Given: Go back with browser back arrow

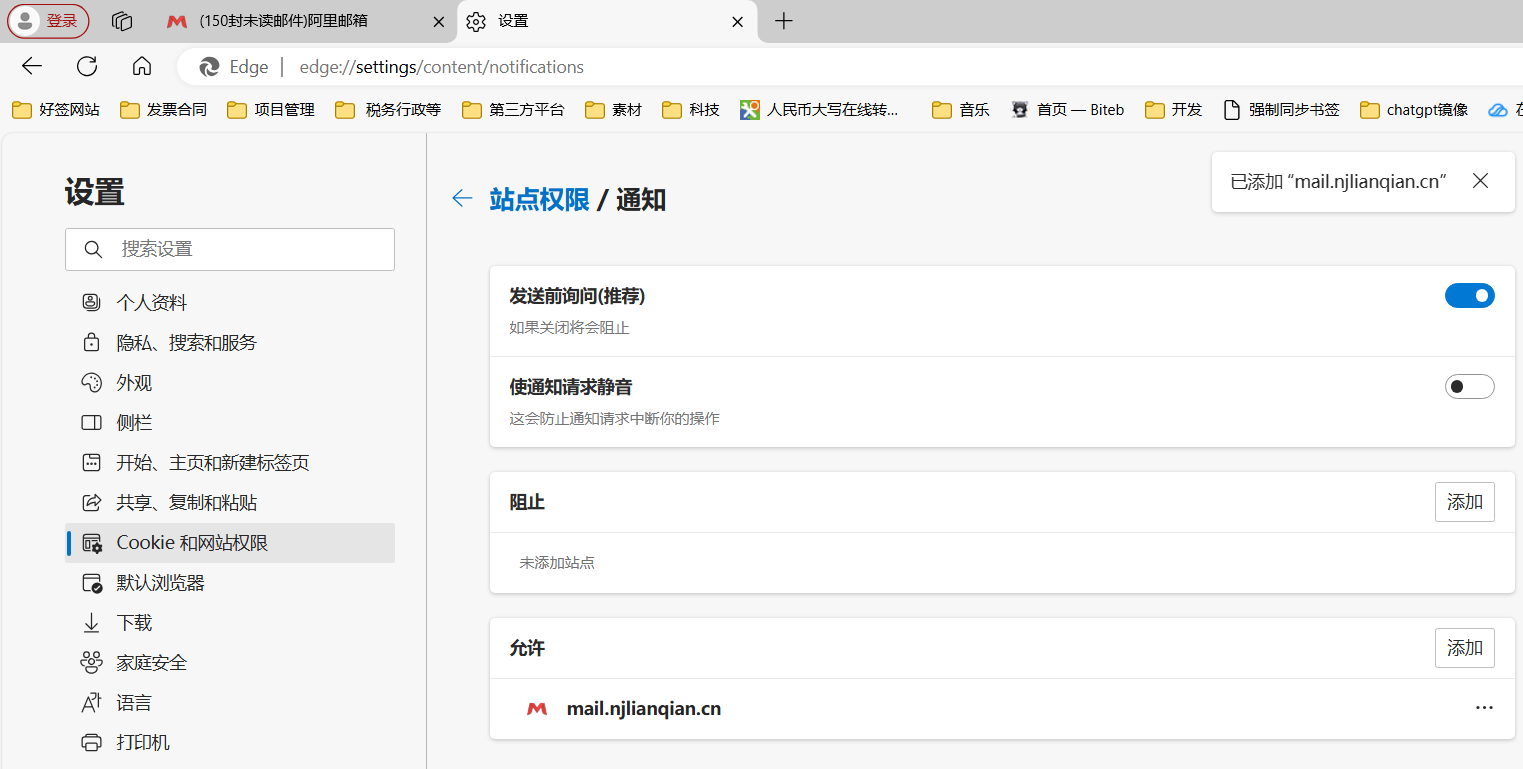Looking at the screenshot, I should [x=32, y=66].
